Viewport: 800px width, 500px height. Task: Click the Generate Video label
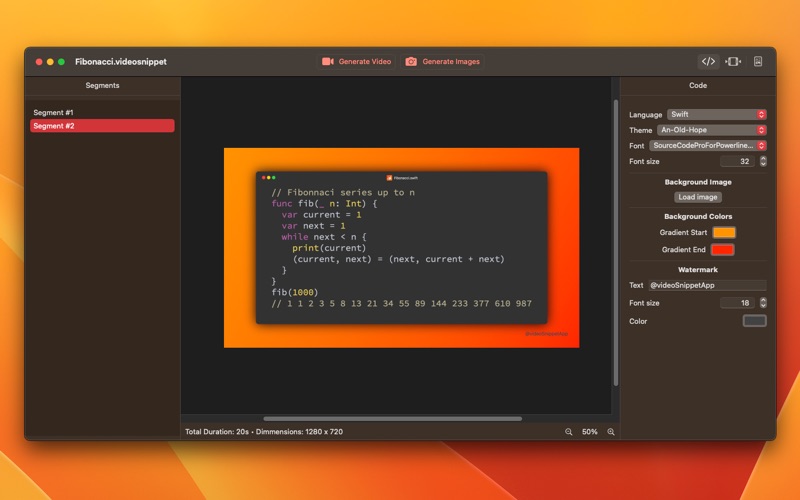(365, 62)
